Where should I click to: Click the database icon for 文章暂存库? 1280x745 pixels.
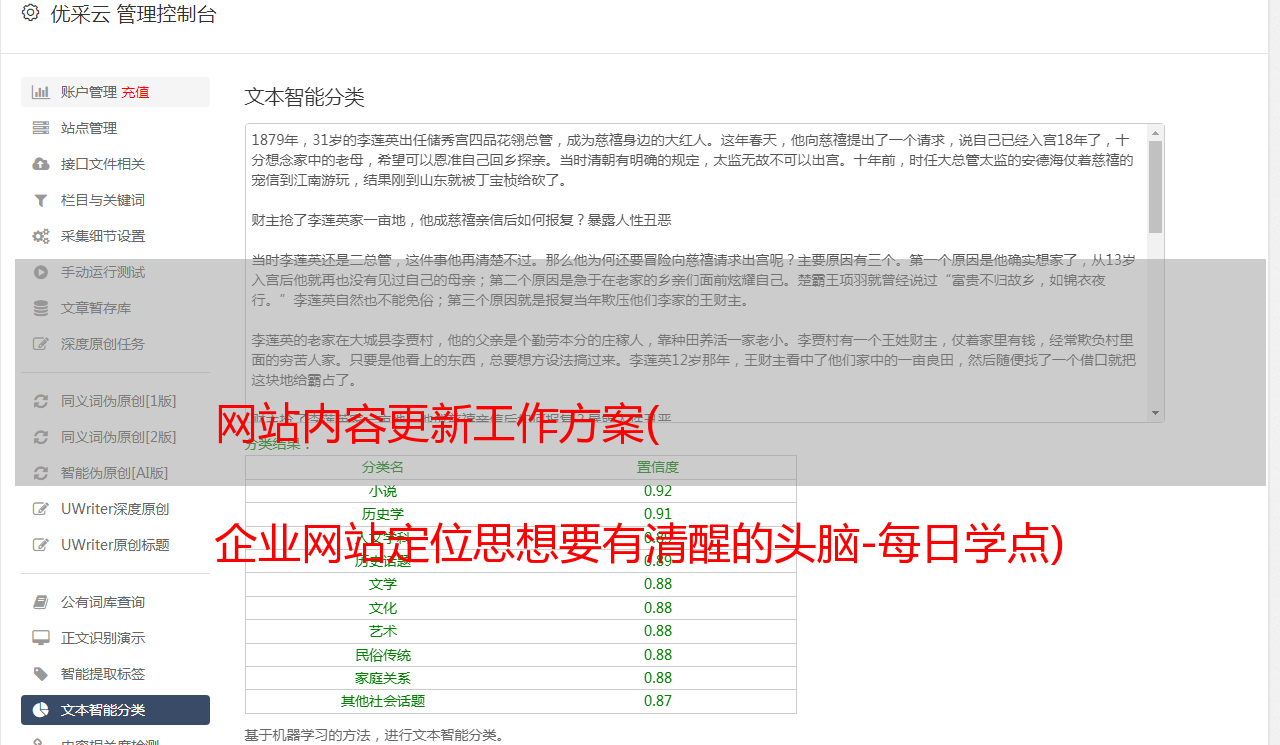41,308
